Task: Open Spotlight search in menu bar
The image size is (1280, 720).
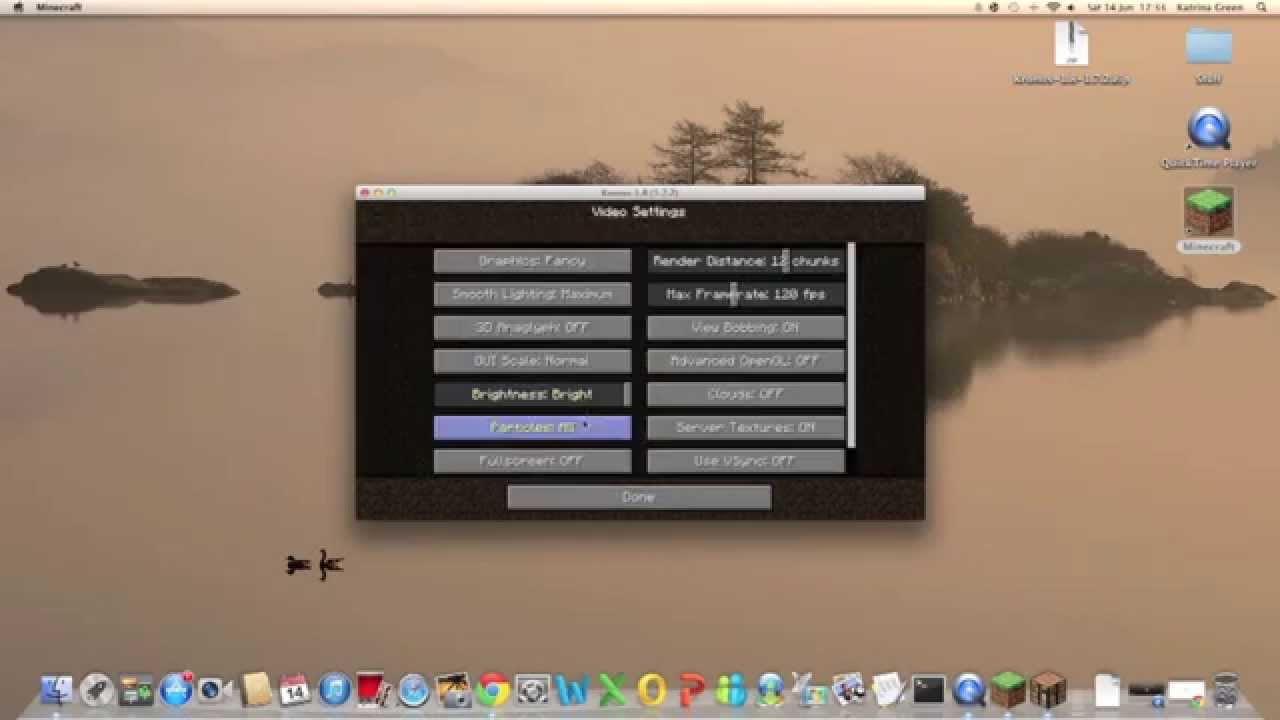Action: [x=1260, y=7]
